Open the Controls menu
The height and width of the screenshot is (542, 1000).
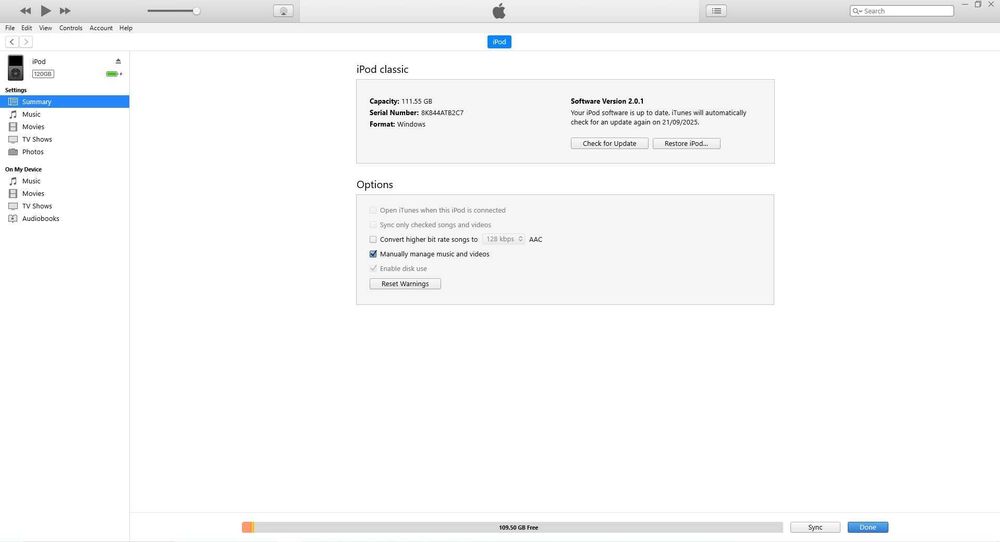(71, 28)
